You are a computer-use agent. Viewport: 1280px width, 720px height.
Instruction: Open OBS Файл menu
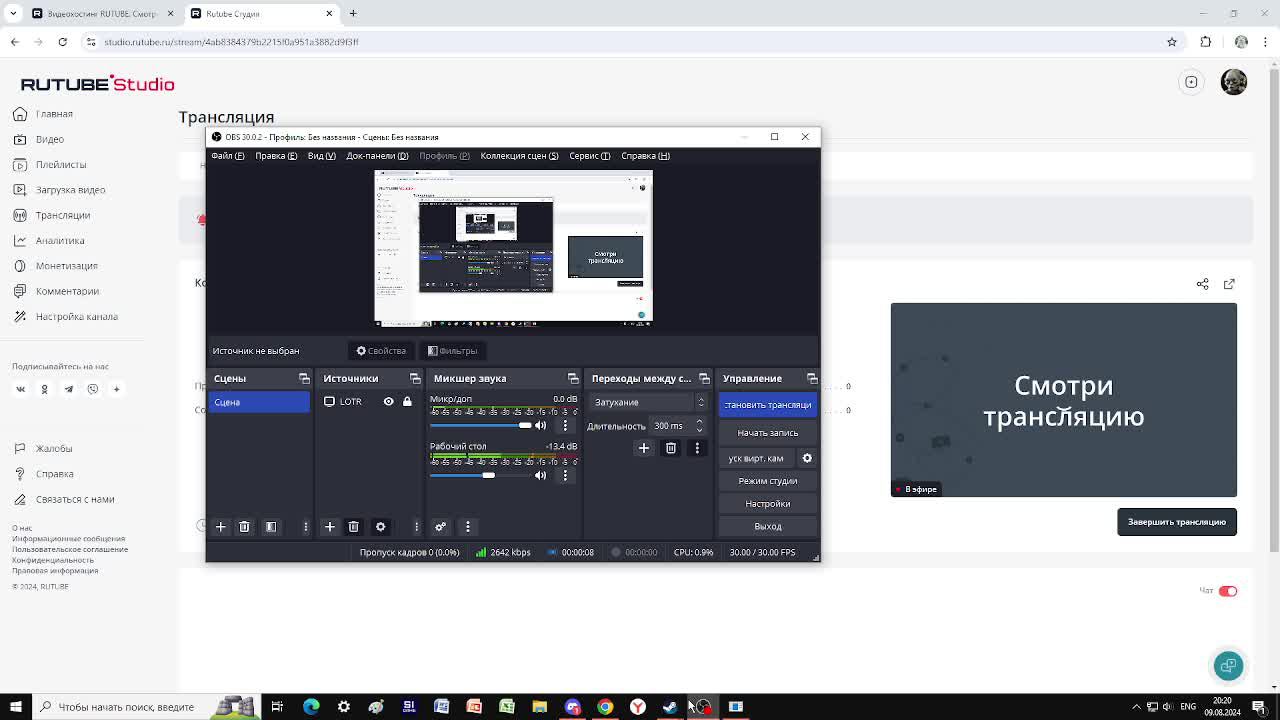coord(228,156)
